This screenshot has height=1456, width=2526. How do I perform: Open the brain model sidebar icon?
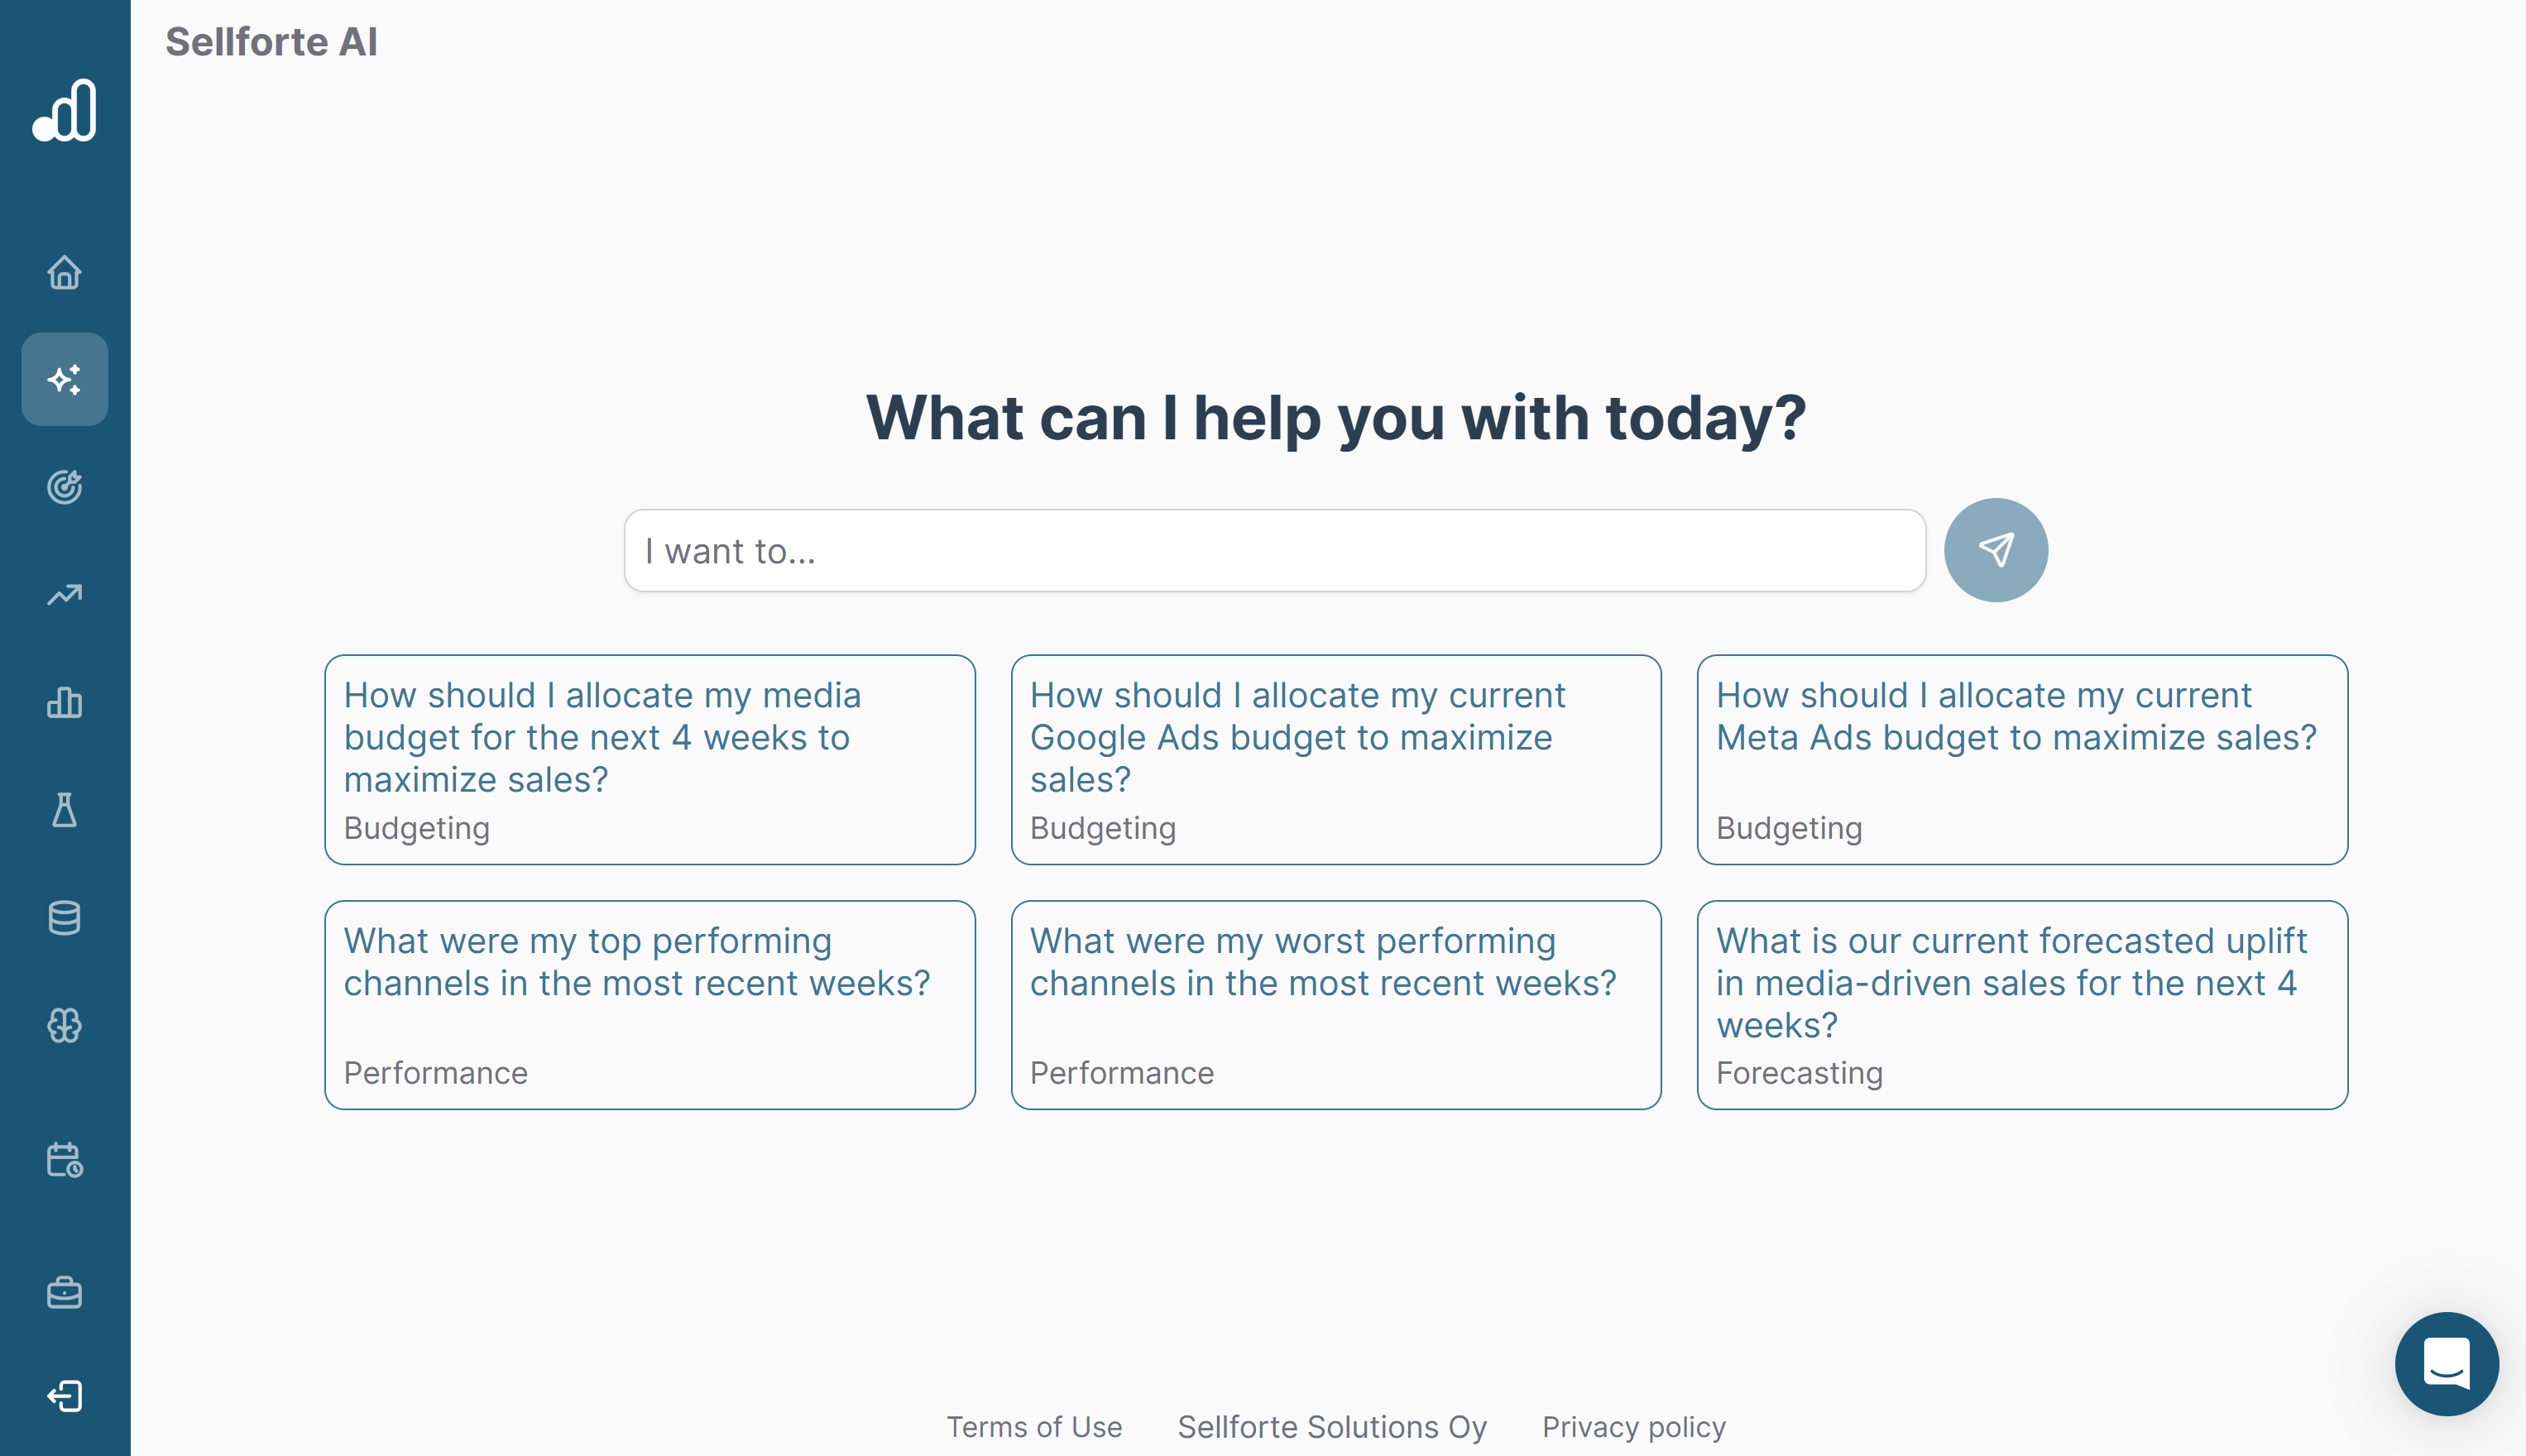65,1025
